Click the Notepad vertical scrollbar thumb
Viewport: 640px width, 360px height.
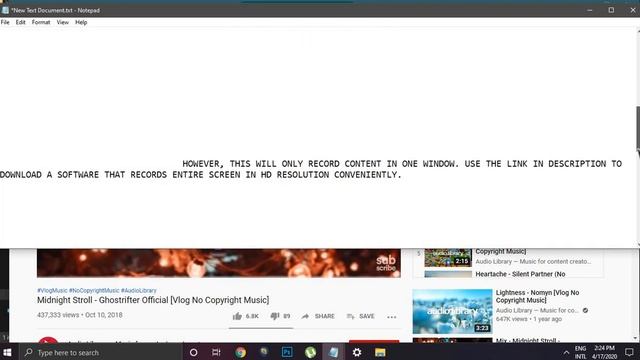tap(638, 128)
